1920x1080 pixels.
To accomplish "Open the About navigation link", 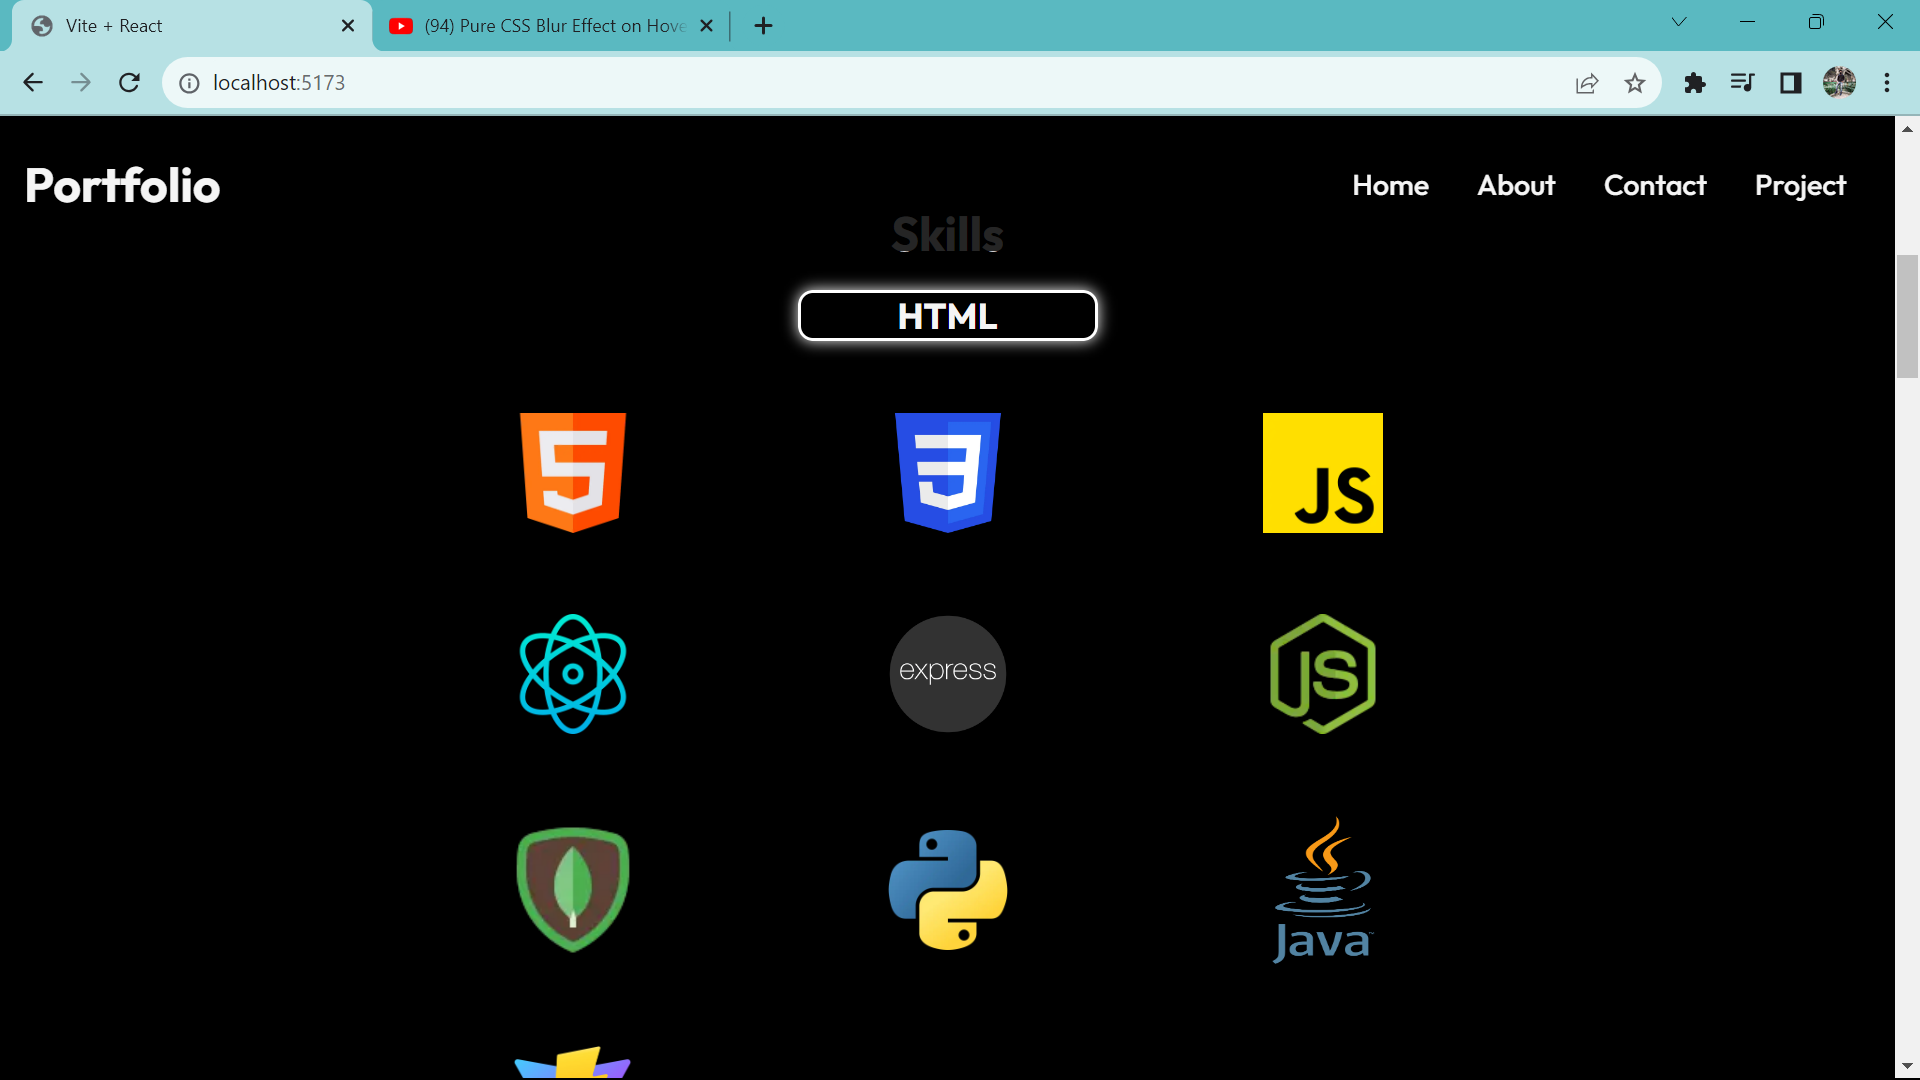I will tap(1515, 185).
